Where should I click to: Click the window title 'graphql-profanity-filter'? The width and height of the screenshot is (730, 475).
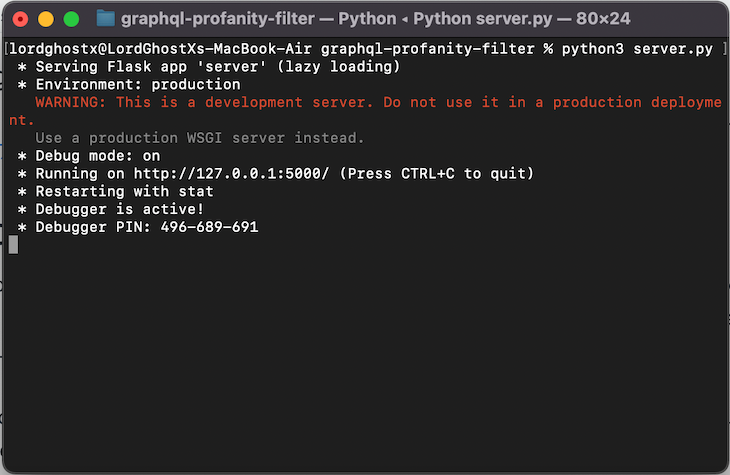[218, 19]
